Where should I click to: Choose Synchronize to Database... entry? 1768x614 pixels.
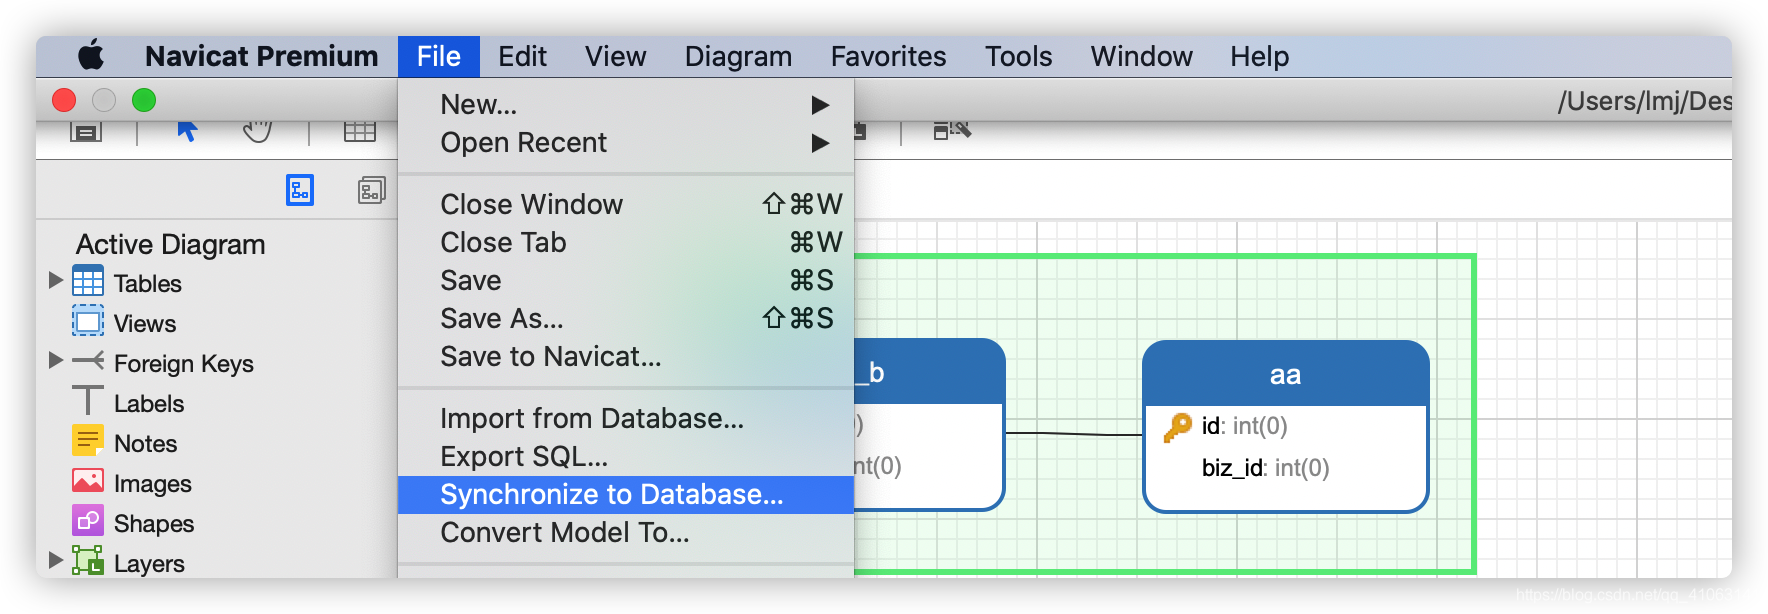click(x=626, y=495)
